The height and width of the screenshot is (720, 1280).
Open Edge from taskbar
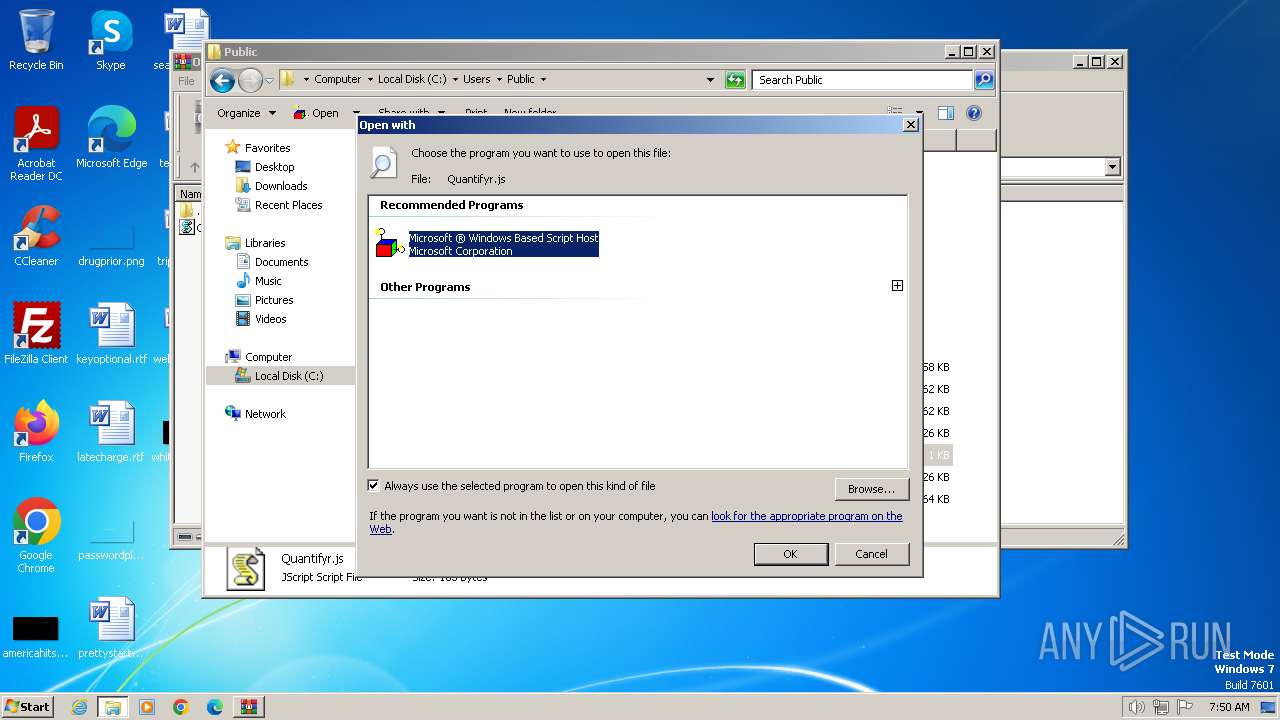(214, 707)
